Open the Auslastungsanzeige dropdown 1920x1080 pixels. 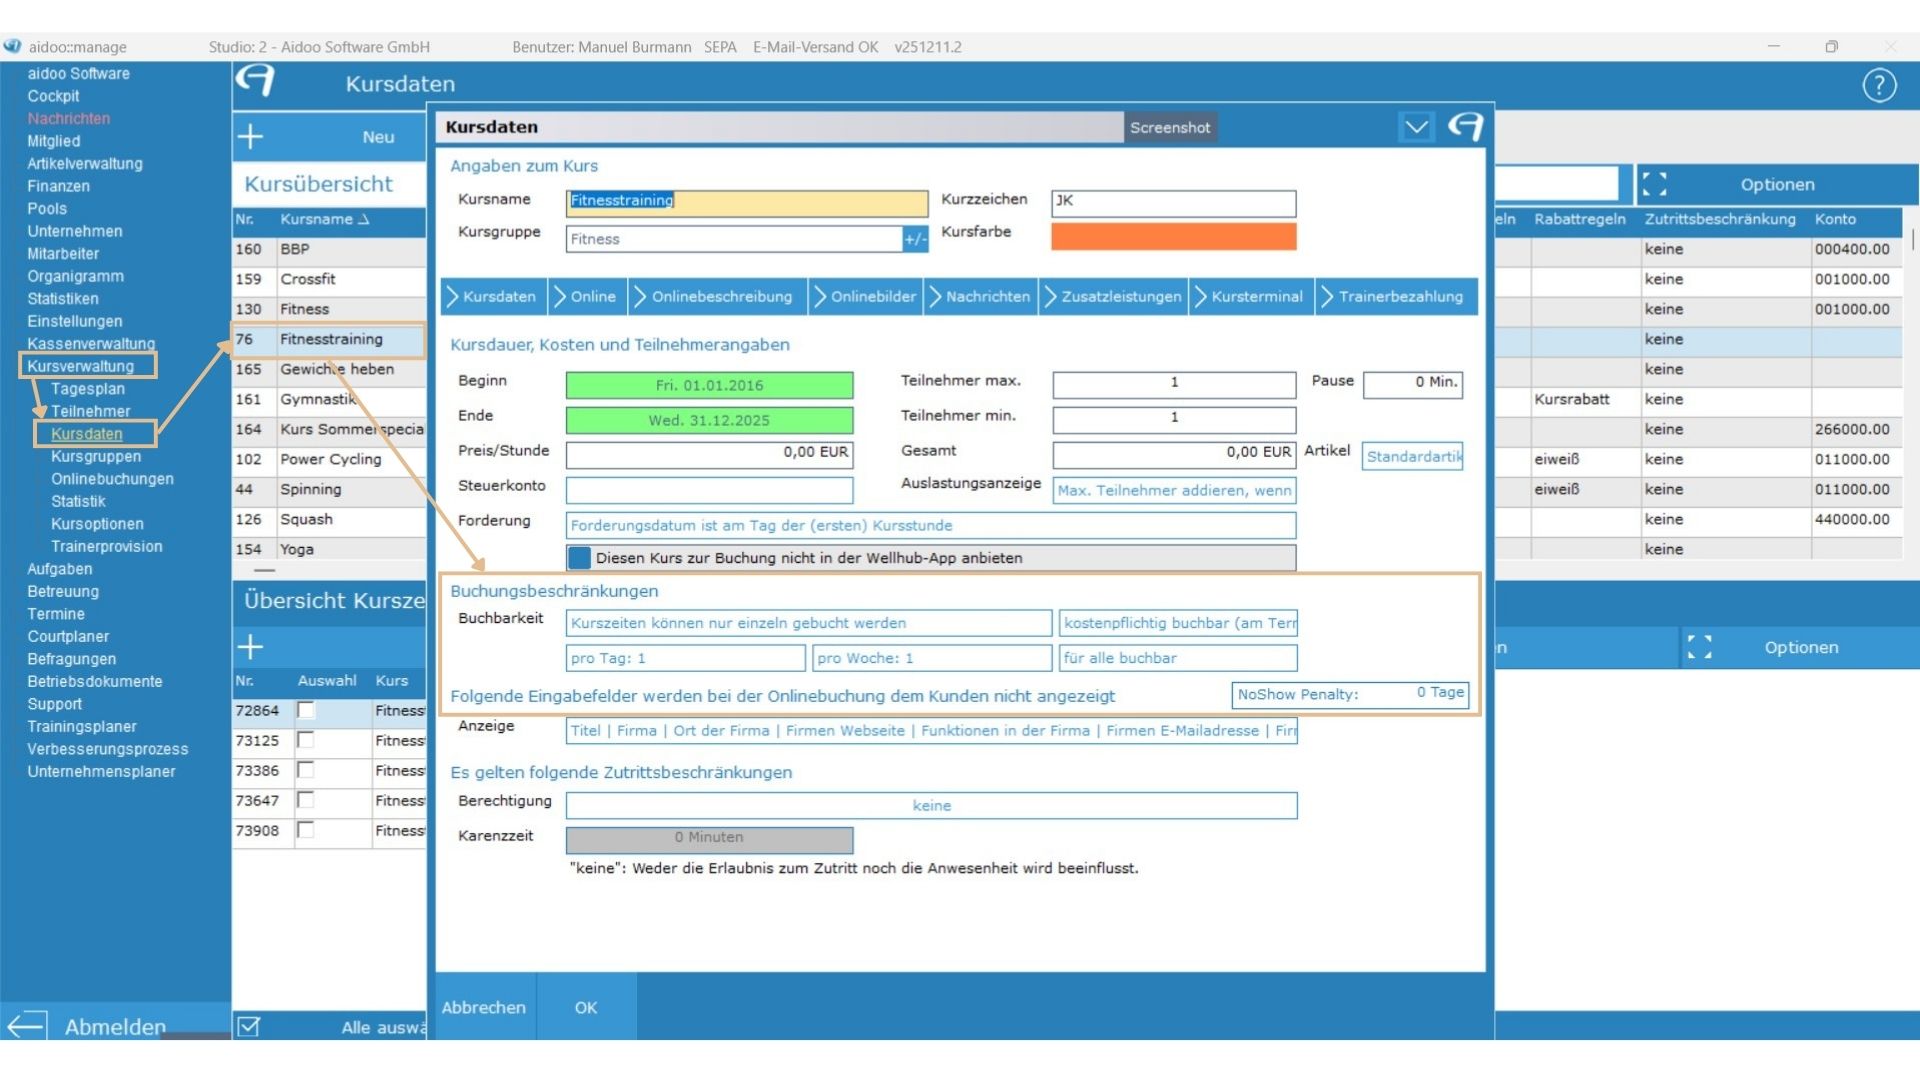pos(1174,490)
